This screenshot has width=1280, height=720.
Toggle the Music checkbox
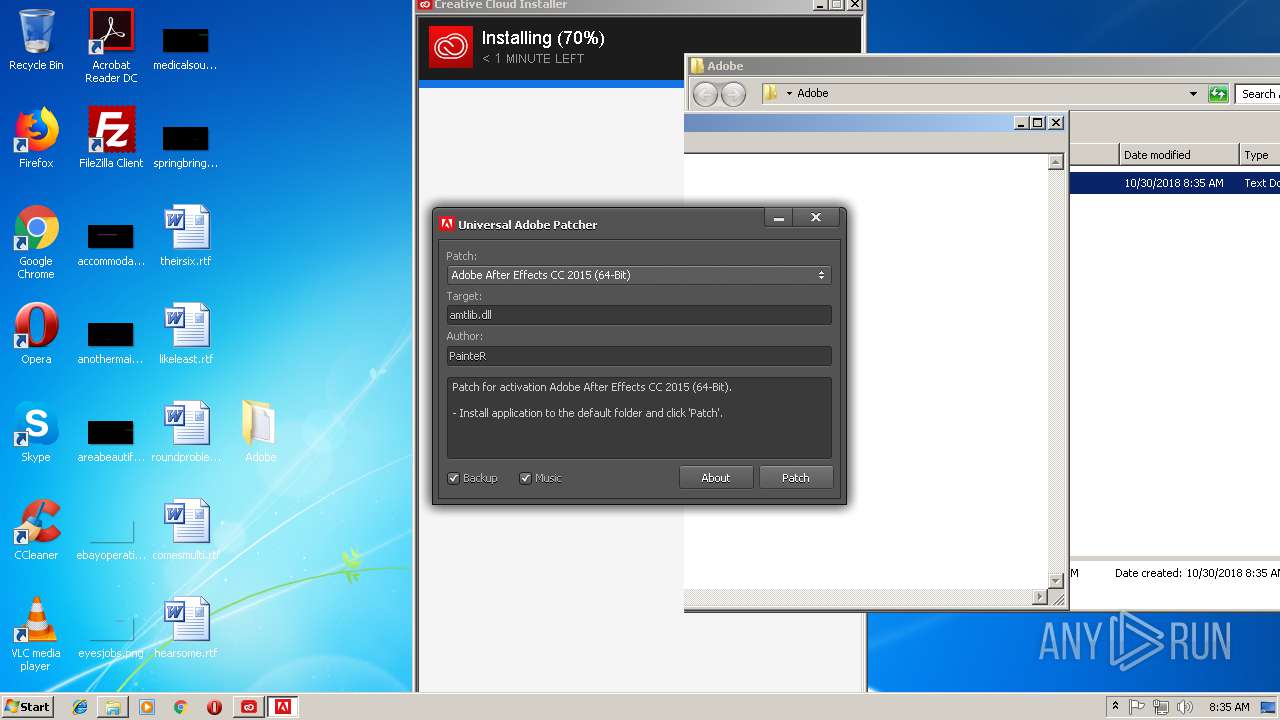click(x=525, y=478)
